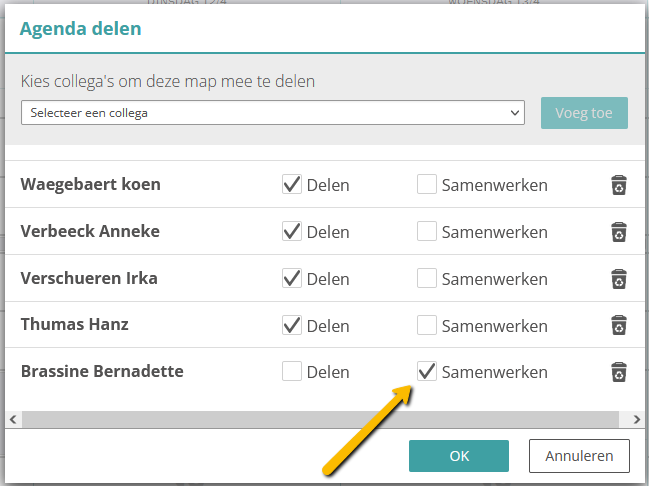Screen dimensions: 649x486
Task: Remove Thumas Hanz using trash icon
Action: coord(619,325)
